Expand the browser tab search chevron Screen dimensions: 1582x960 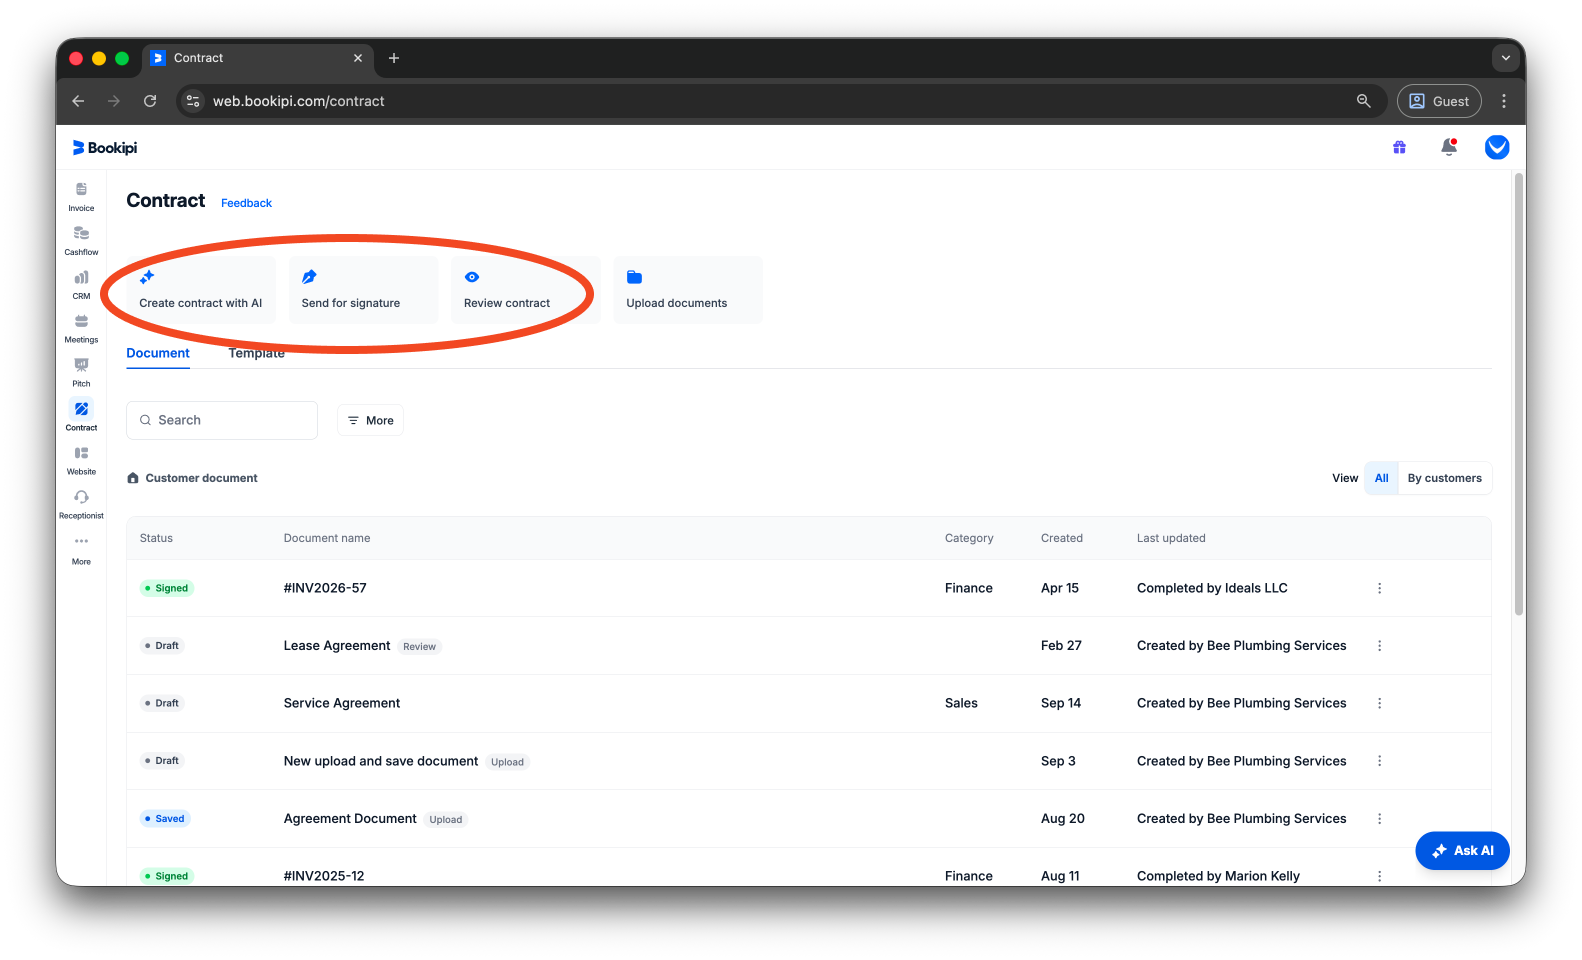point(1505,58)
